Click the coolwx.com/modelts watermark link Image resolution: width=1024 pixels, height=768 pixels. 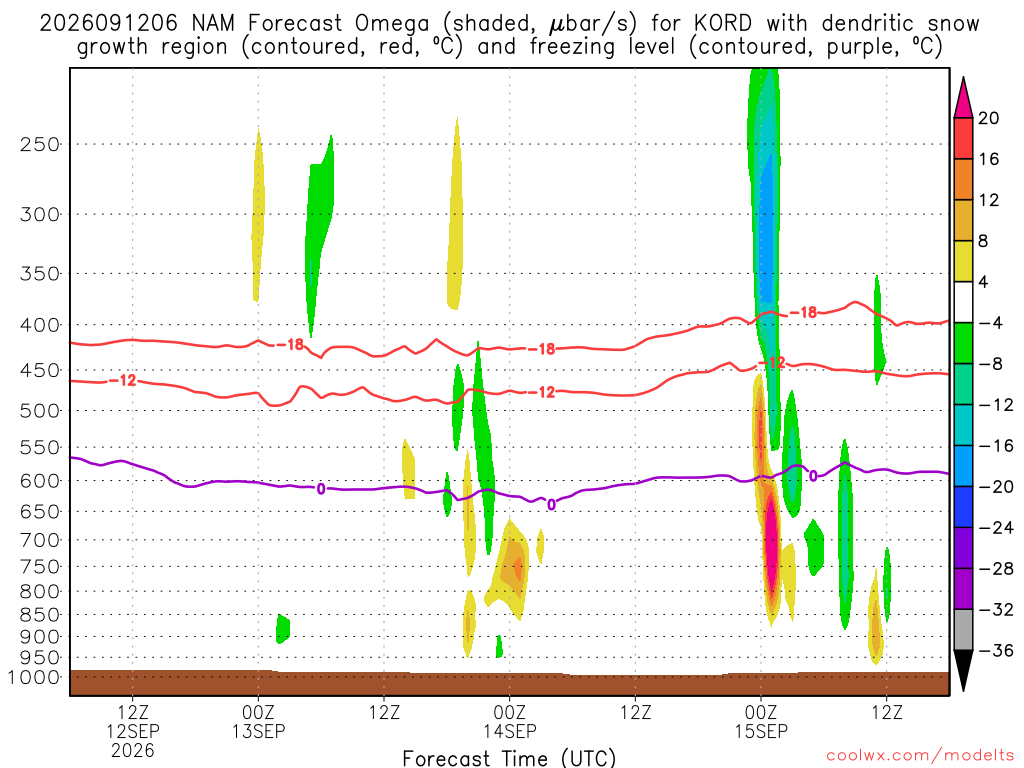[920, 756]
